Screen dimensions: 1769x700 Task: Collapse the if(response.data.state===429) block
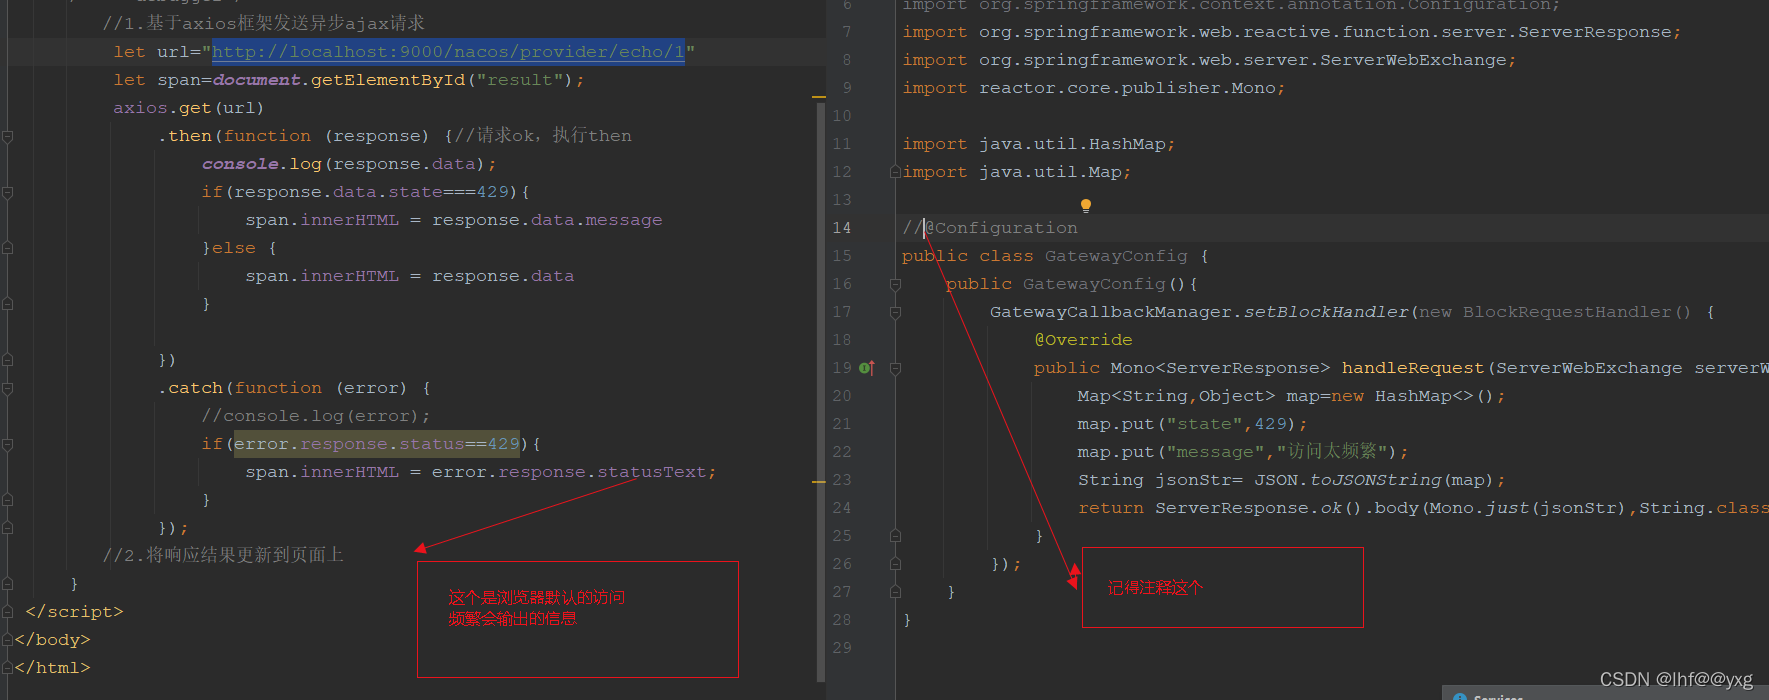point(7,192)
